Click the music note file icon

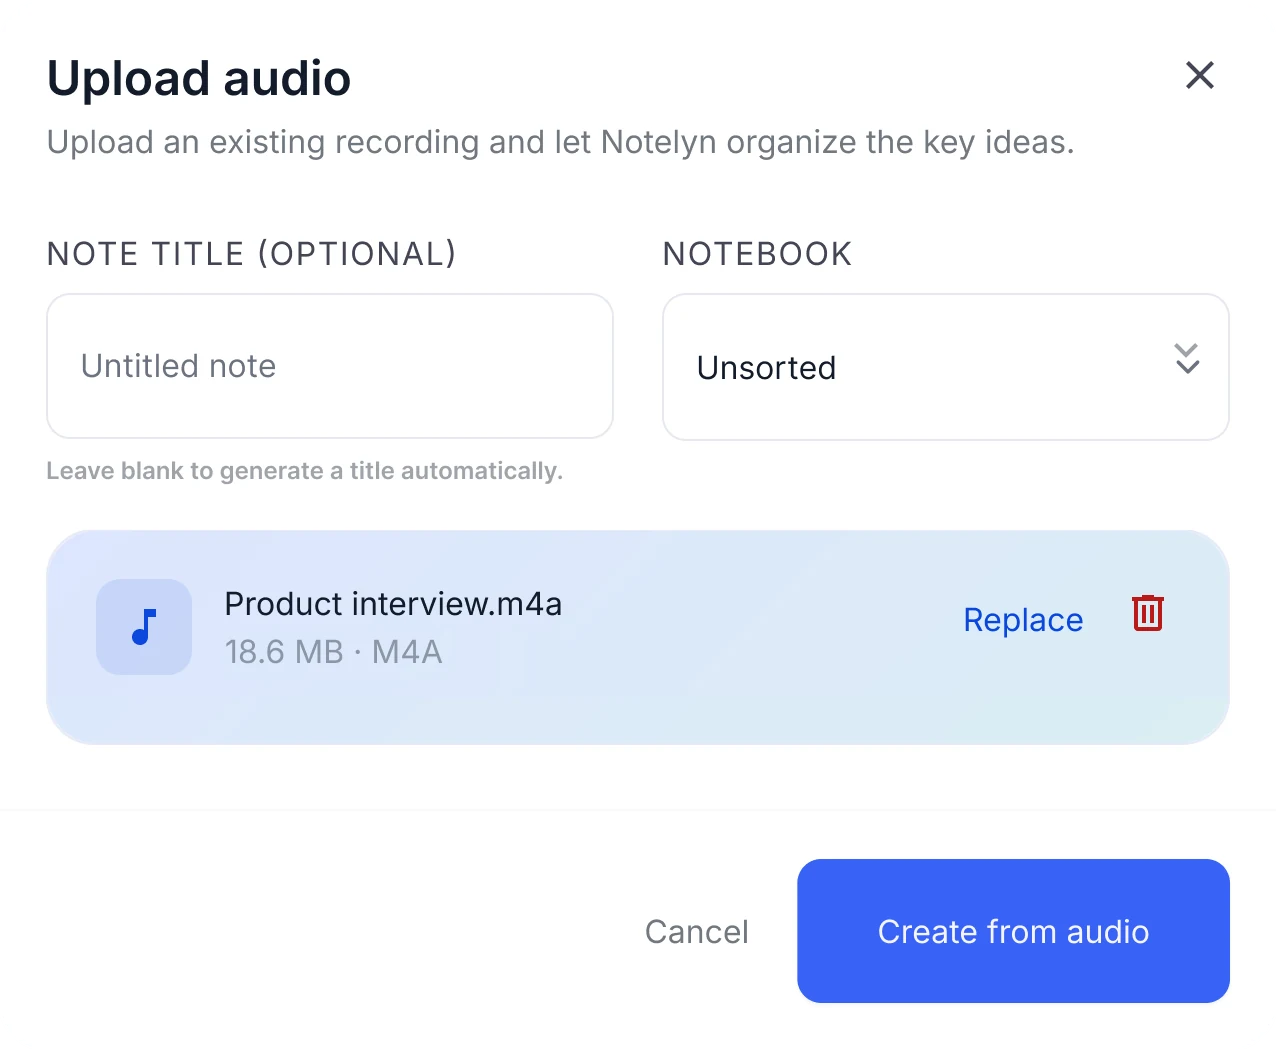click(x=144, y=627)
